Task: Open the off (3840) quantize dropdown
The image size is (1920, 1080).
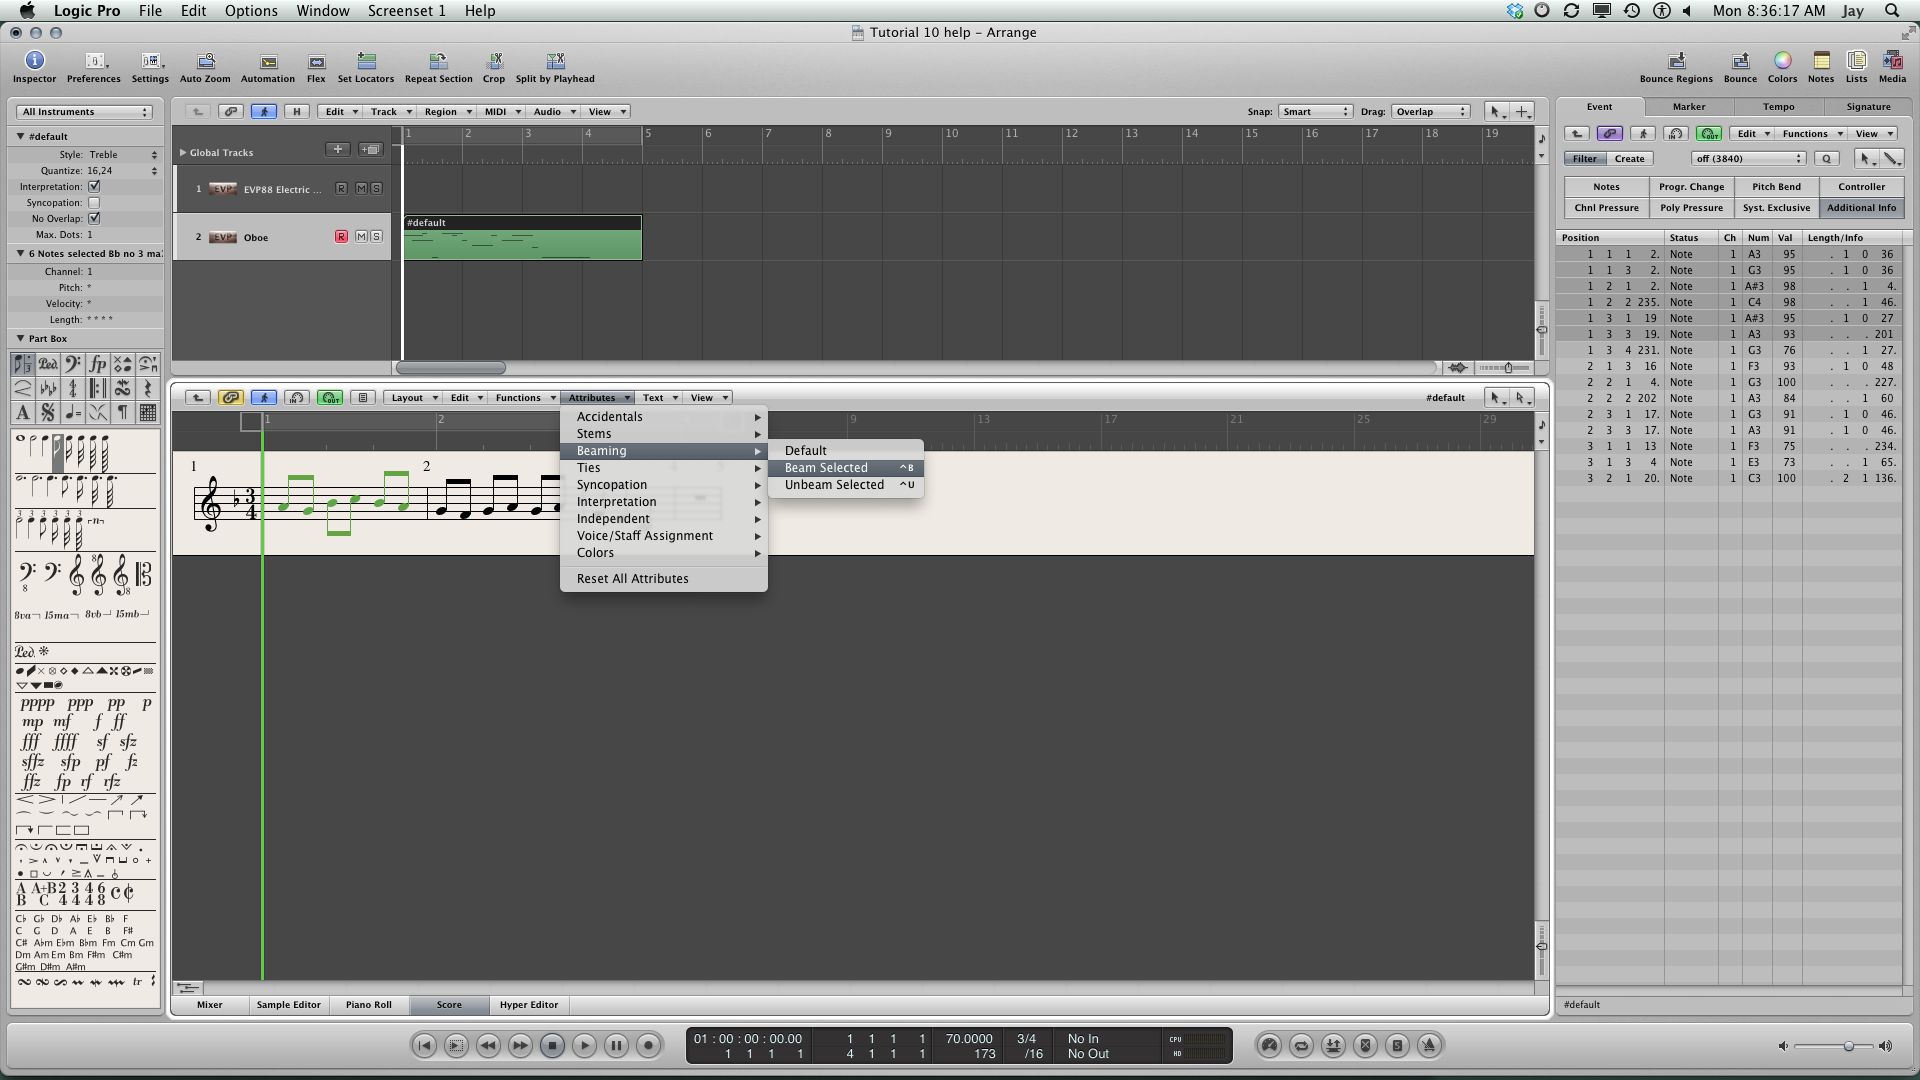Action: click(x=1749, y=159)
